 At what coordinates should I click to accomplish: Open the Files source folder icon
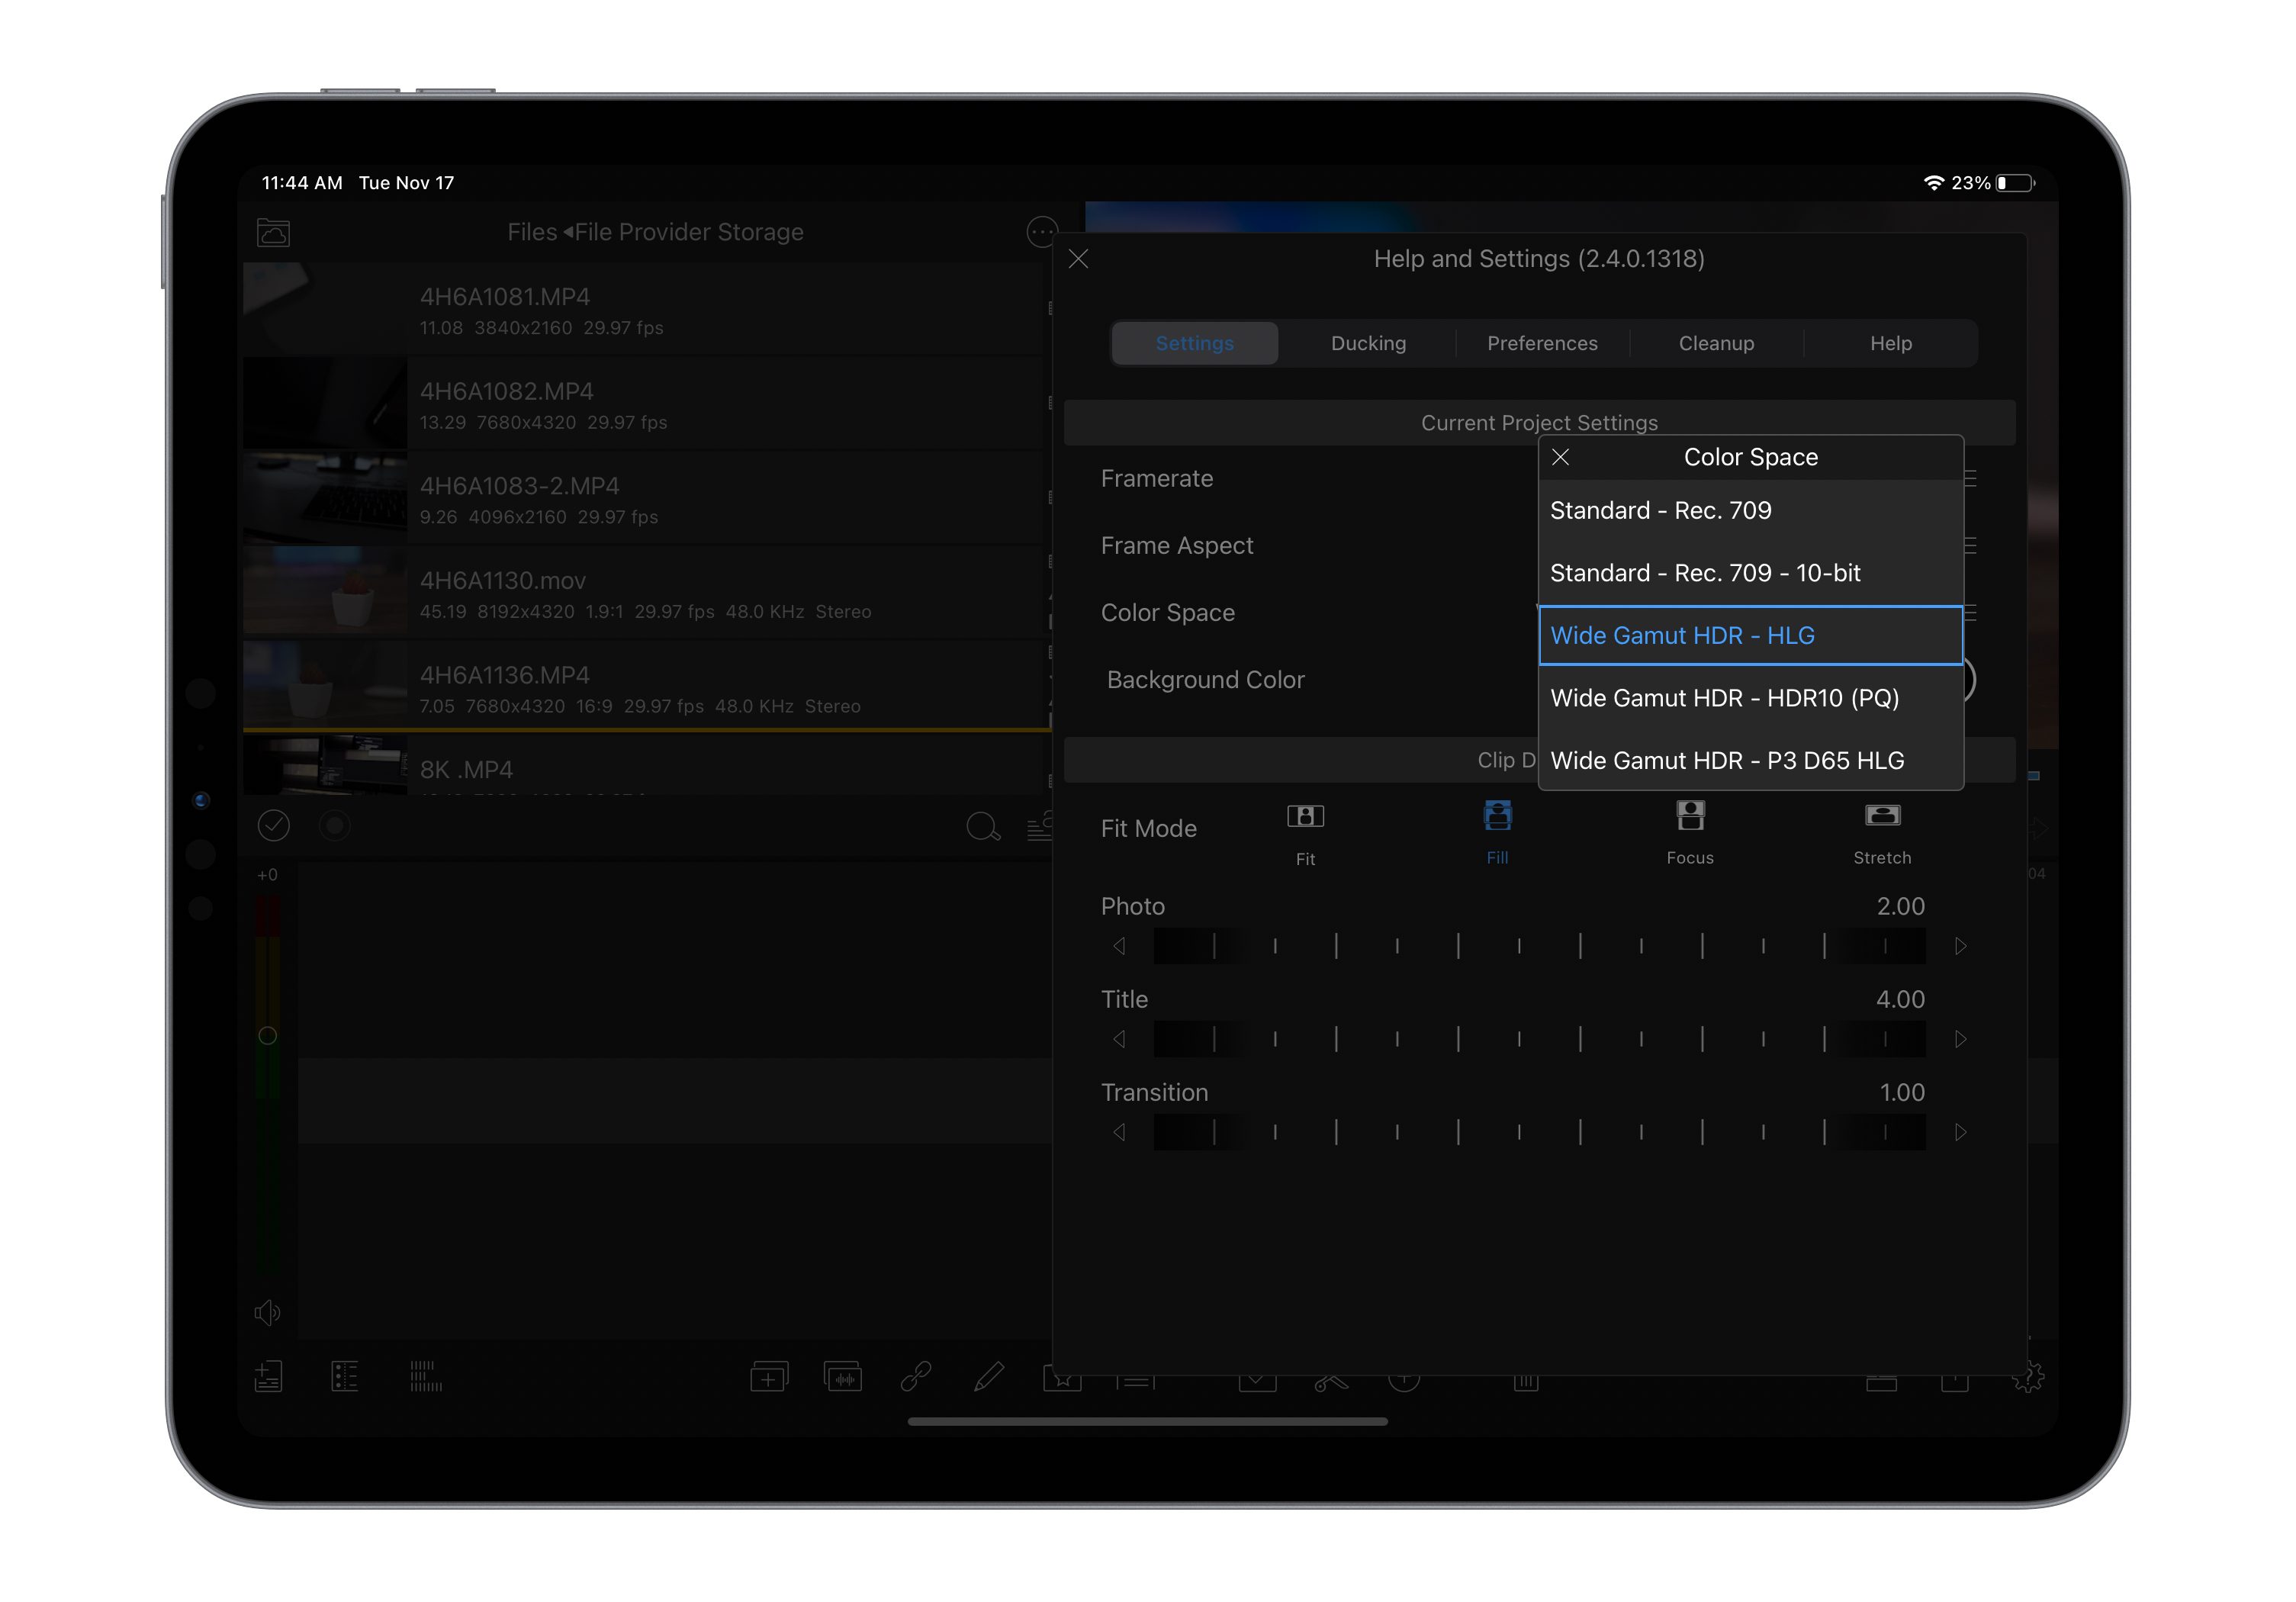(273, 232)
